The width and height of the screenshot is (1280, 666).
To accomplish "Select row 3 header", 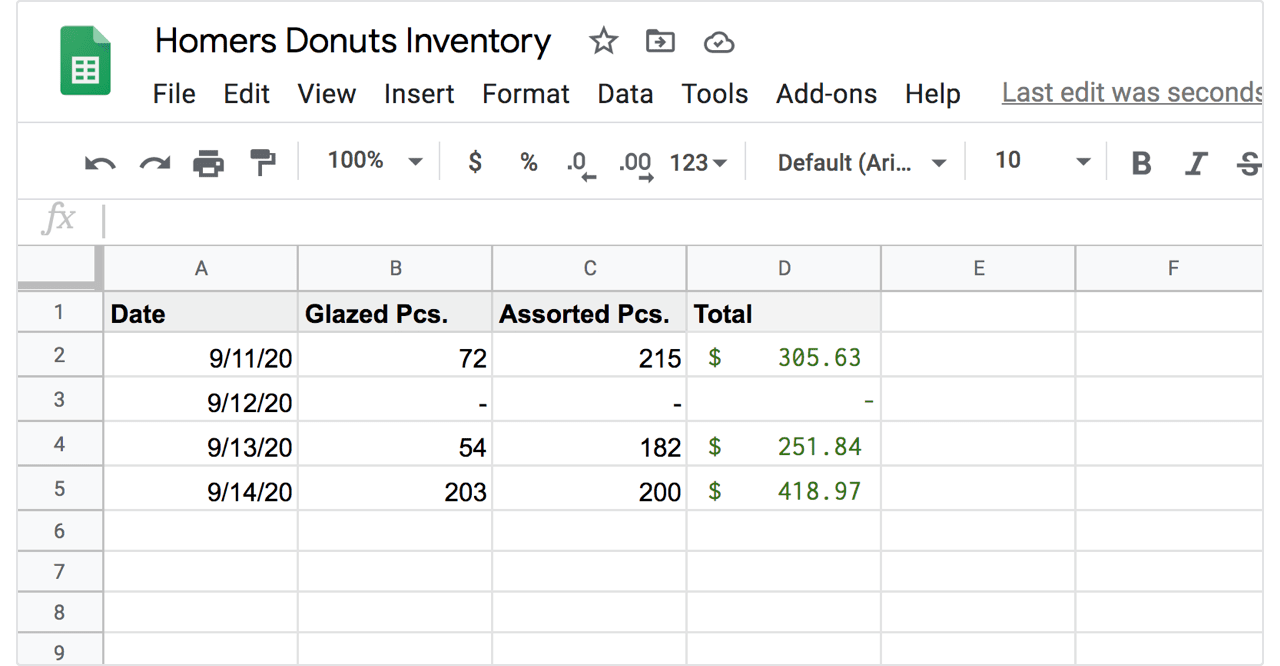I will [x=60, y=400].
